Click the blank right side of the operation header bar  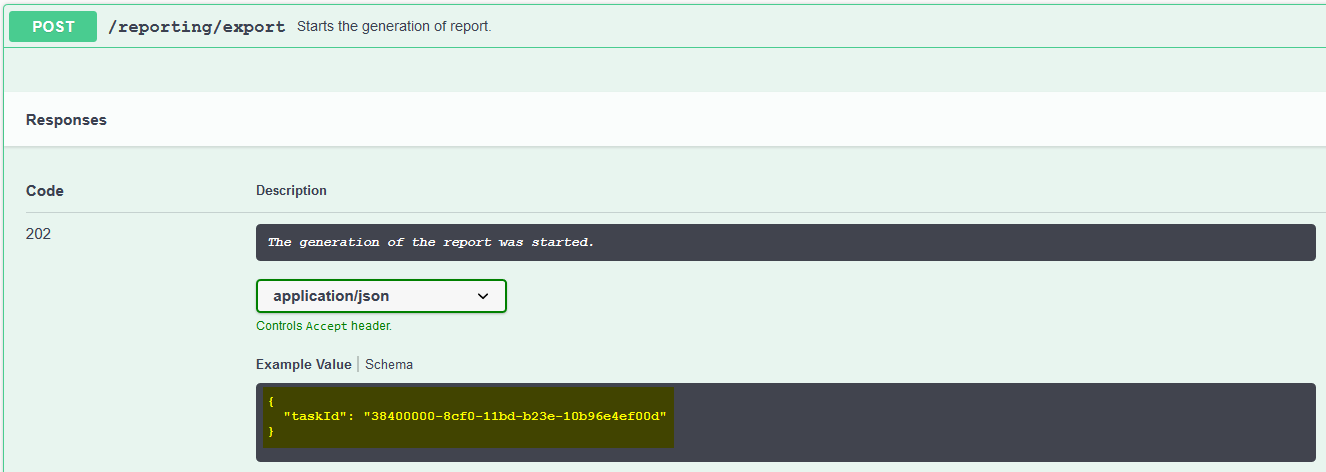(900, 27)
